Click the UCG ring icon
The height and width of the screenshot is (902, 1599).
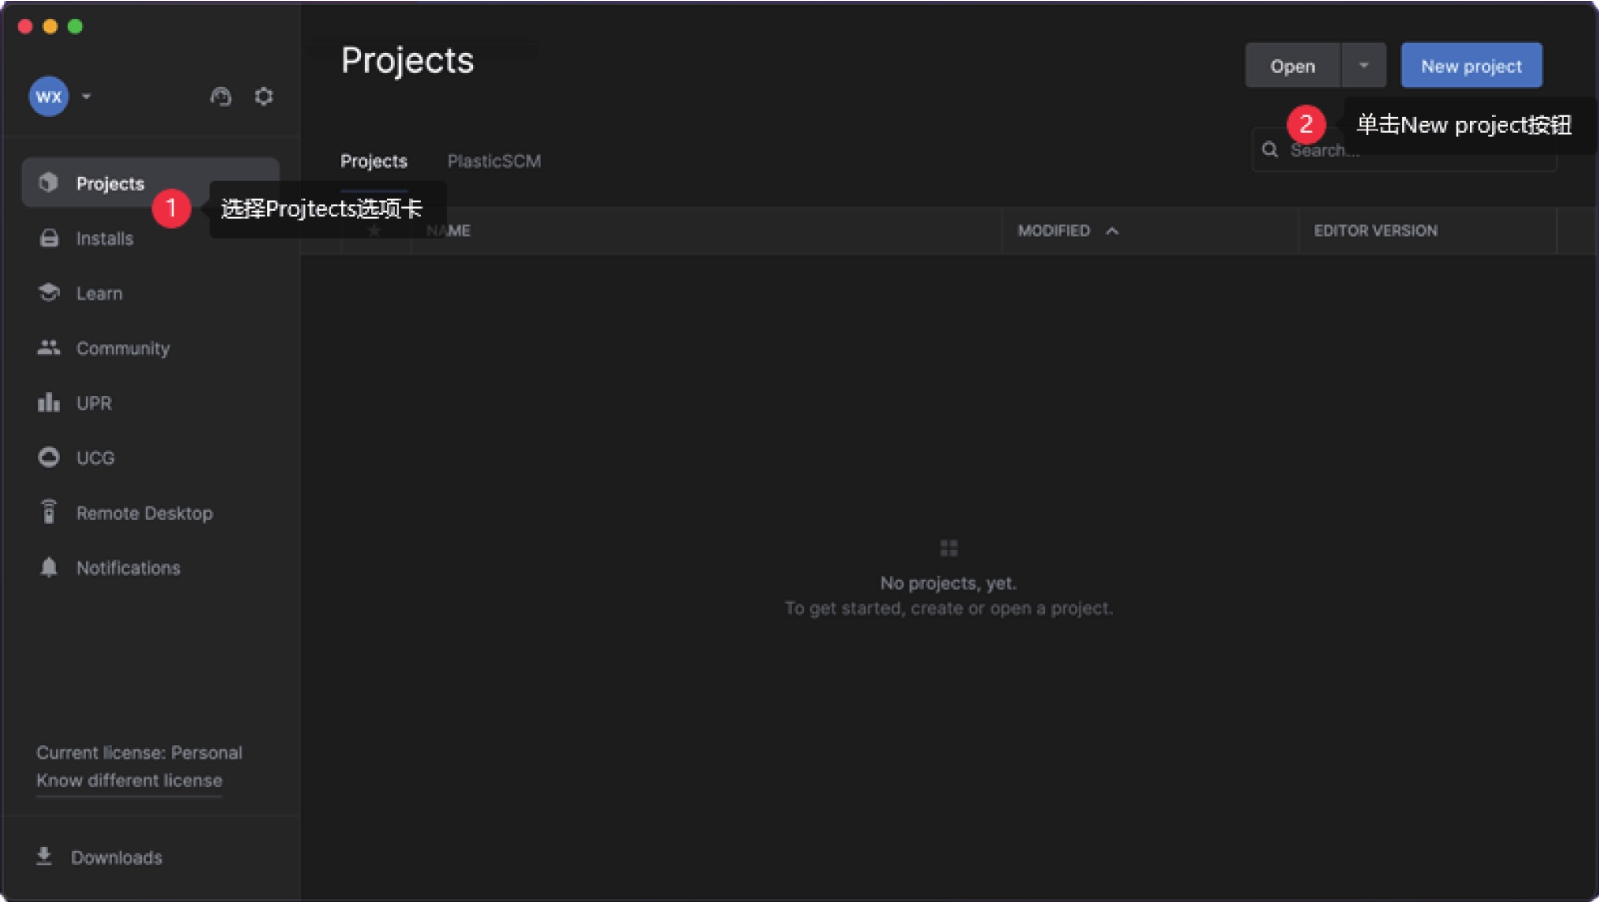[49, 457]
